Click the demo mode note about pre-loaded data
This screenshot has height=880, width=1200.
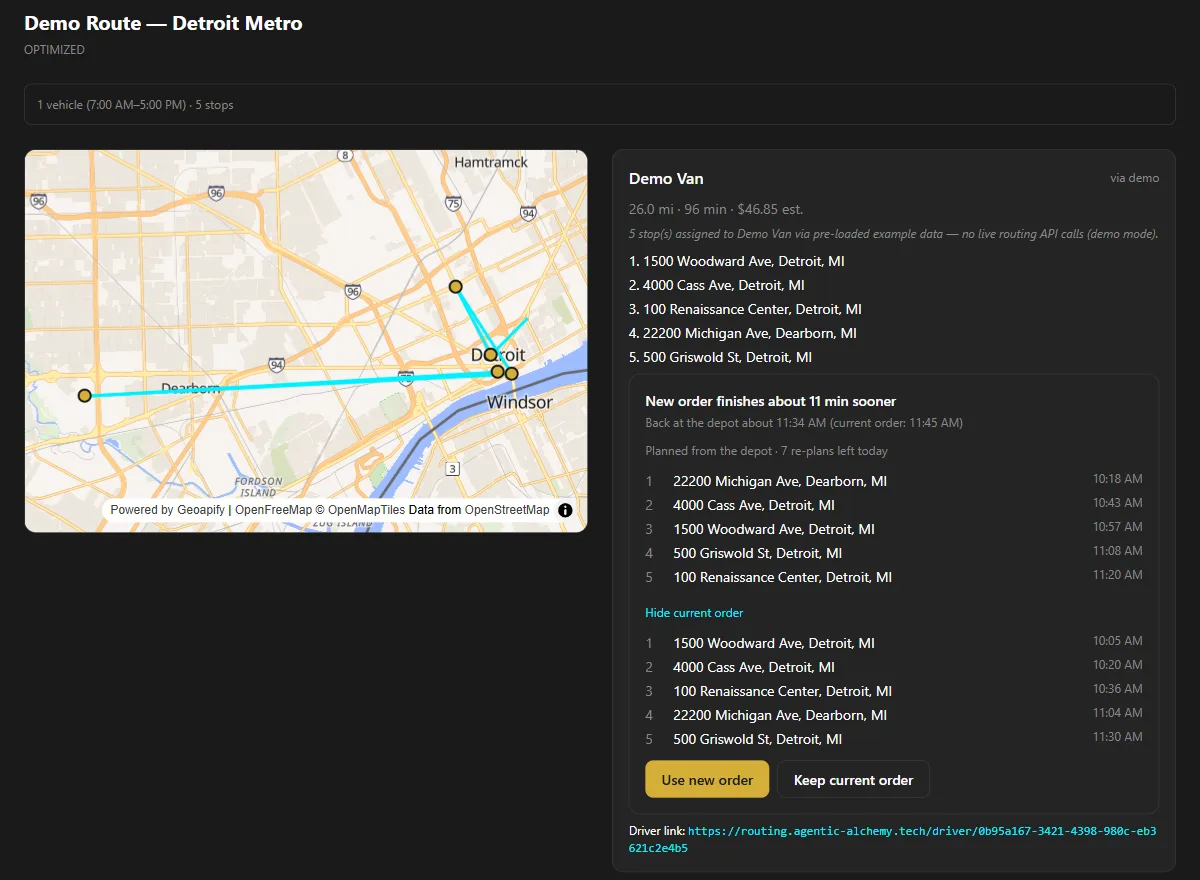pos(893,234)
